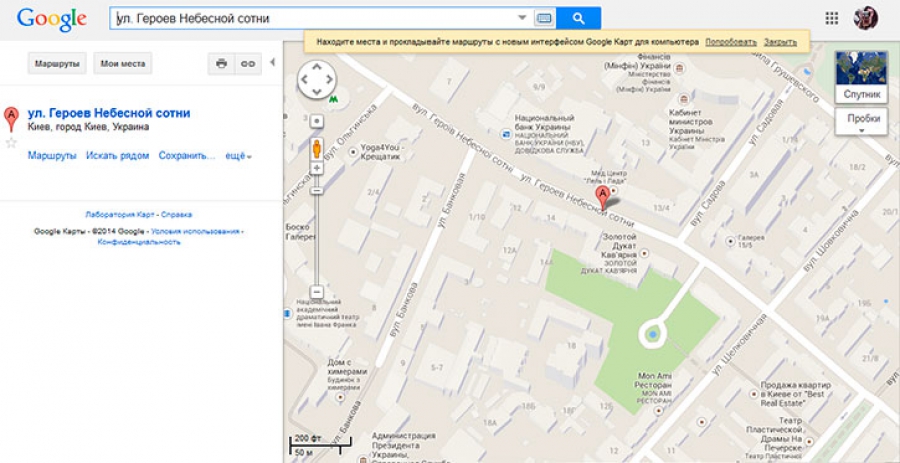Click the вул. Шовковична street label

(831, 241)
